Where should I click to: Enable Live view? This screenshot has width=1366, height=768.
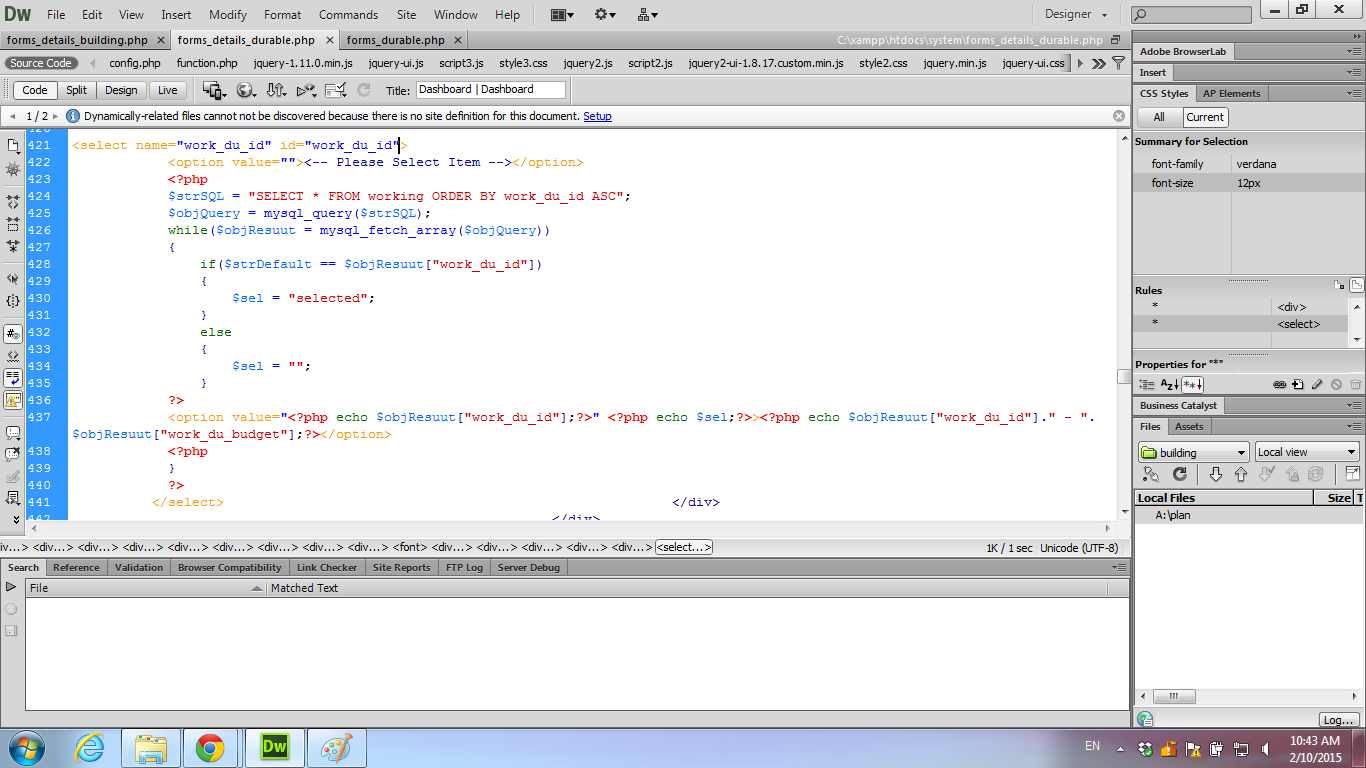[167, 90]
